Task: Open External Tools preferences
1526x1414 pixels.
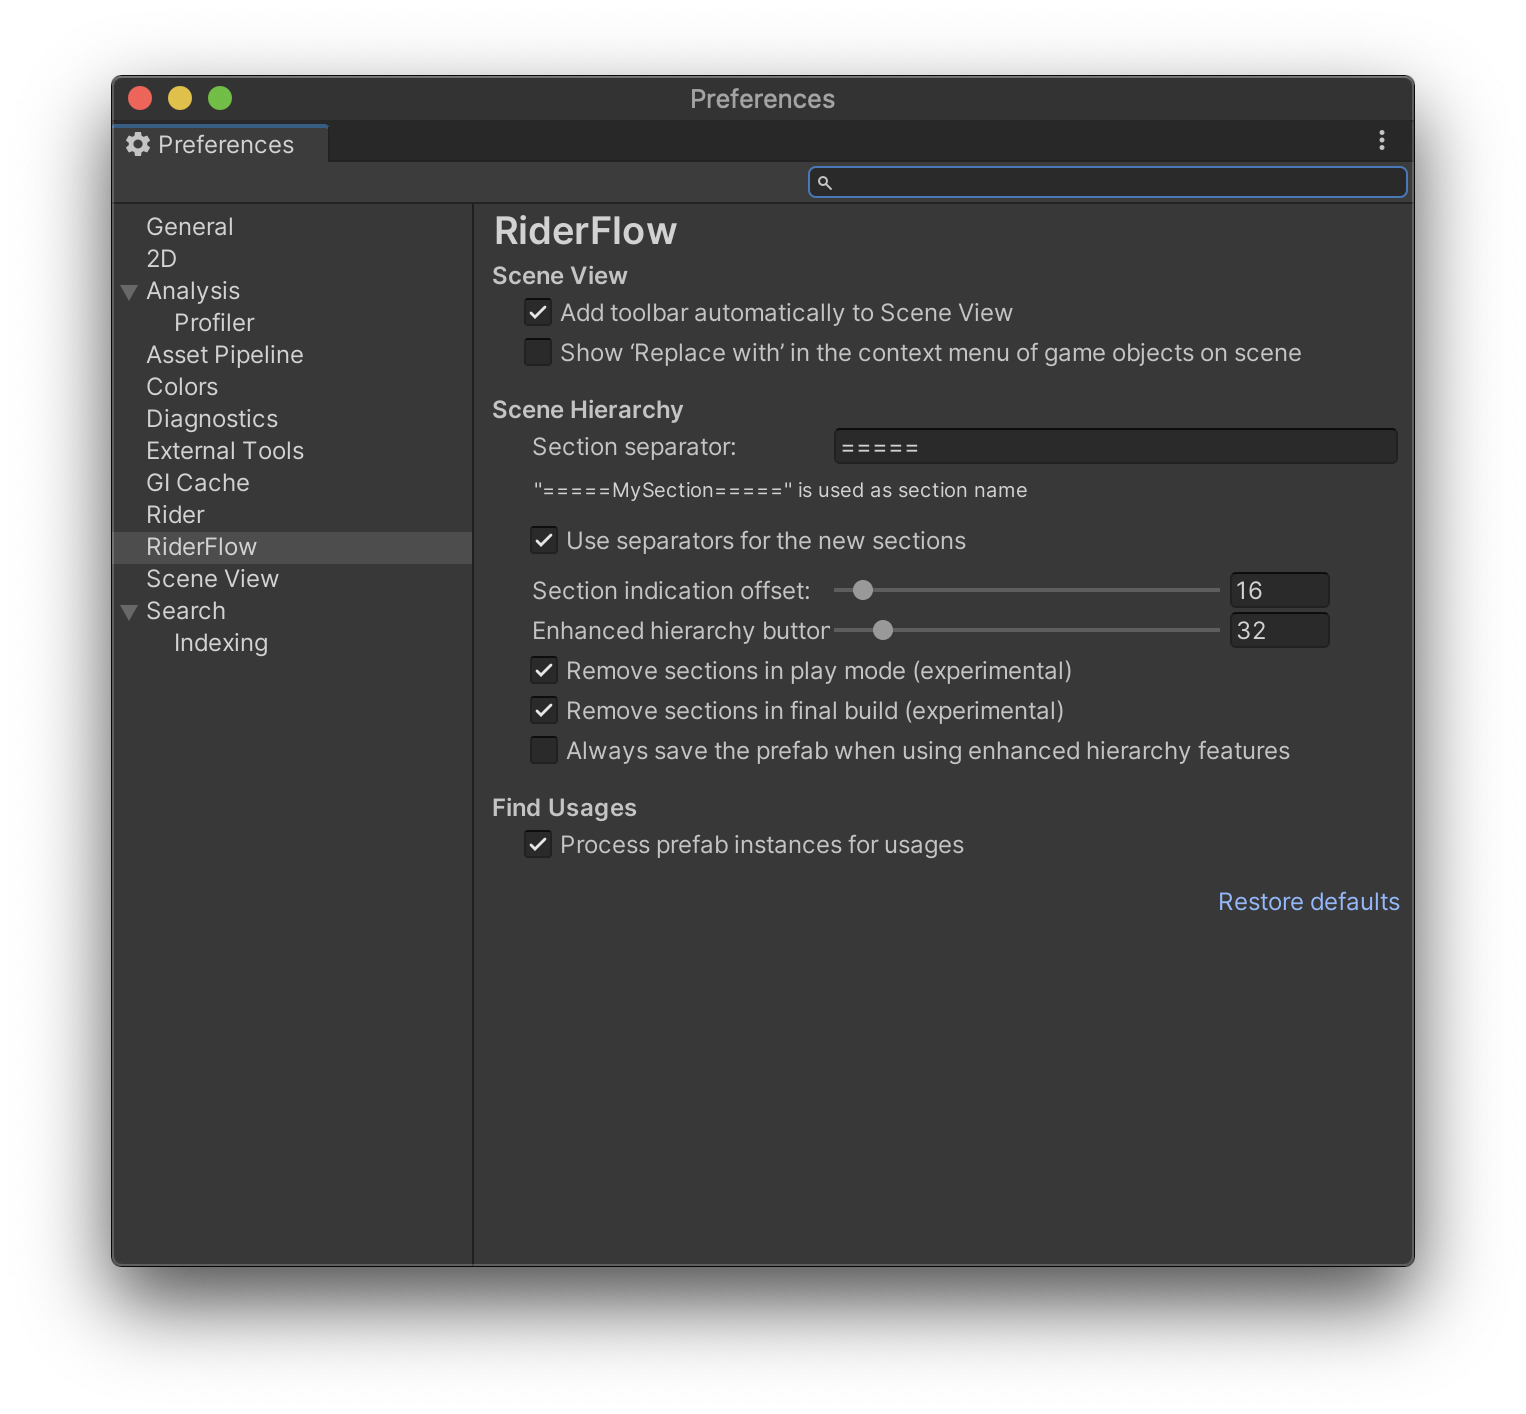Action: click(225, 451)
